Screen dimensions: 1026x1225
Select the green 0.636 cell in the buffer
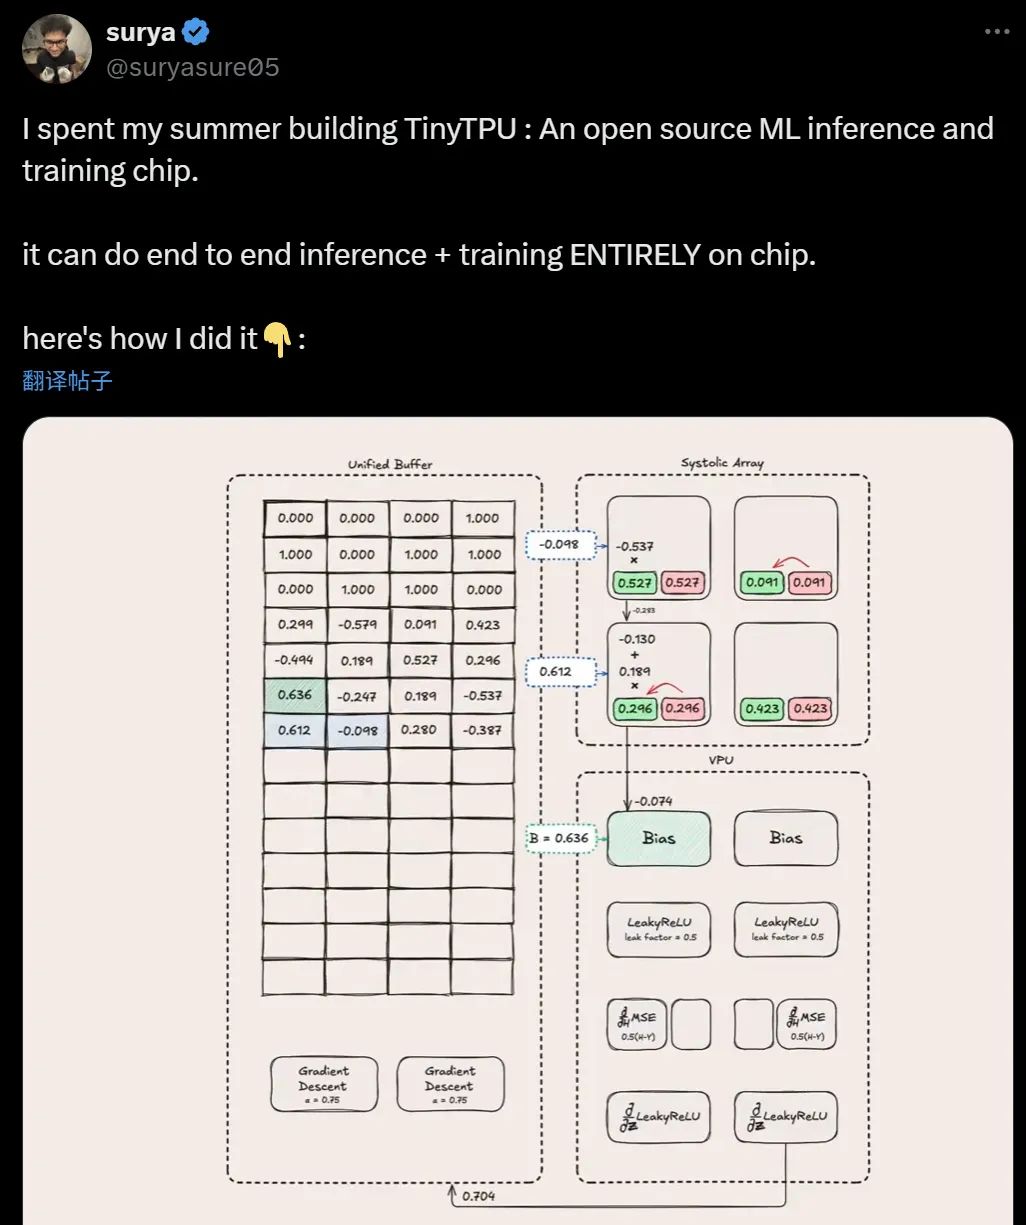[x=293, y=694]
